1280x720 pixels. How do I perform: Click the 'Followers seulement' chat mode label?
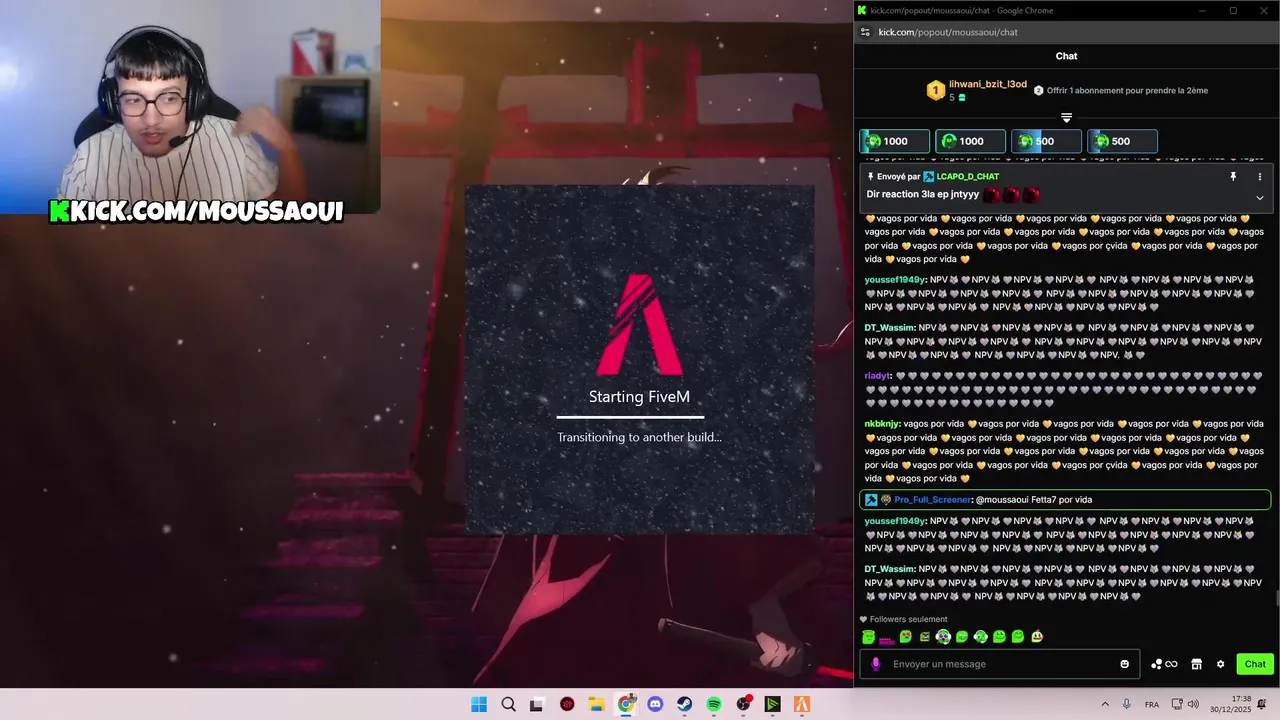(x=908, y=619)
